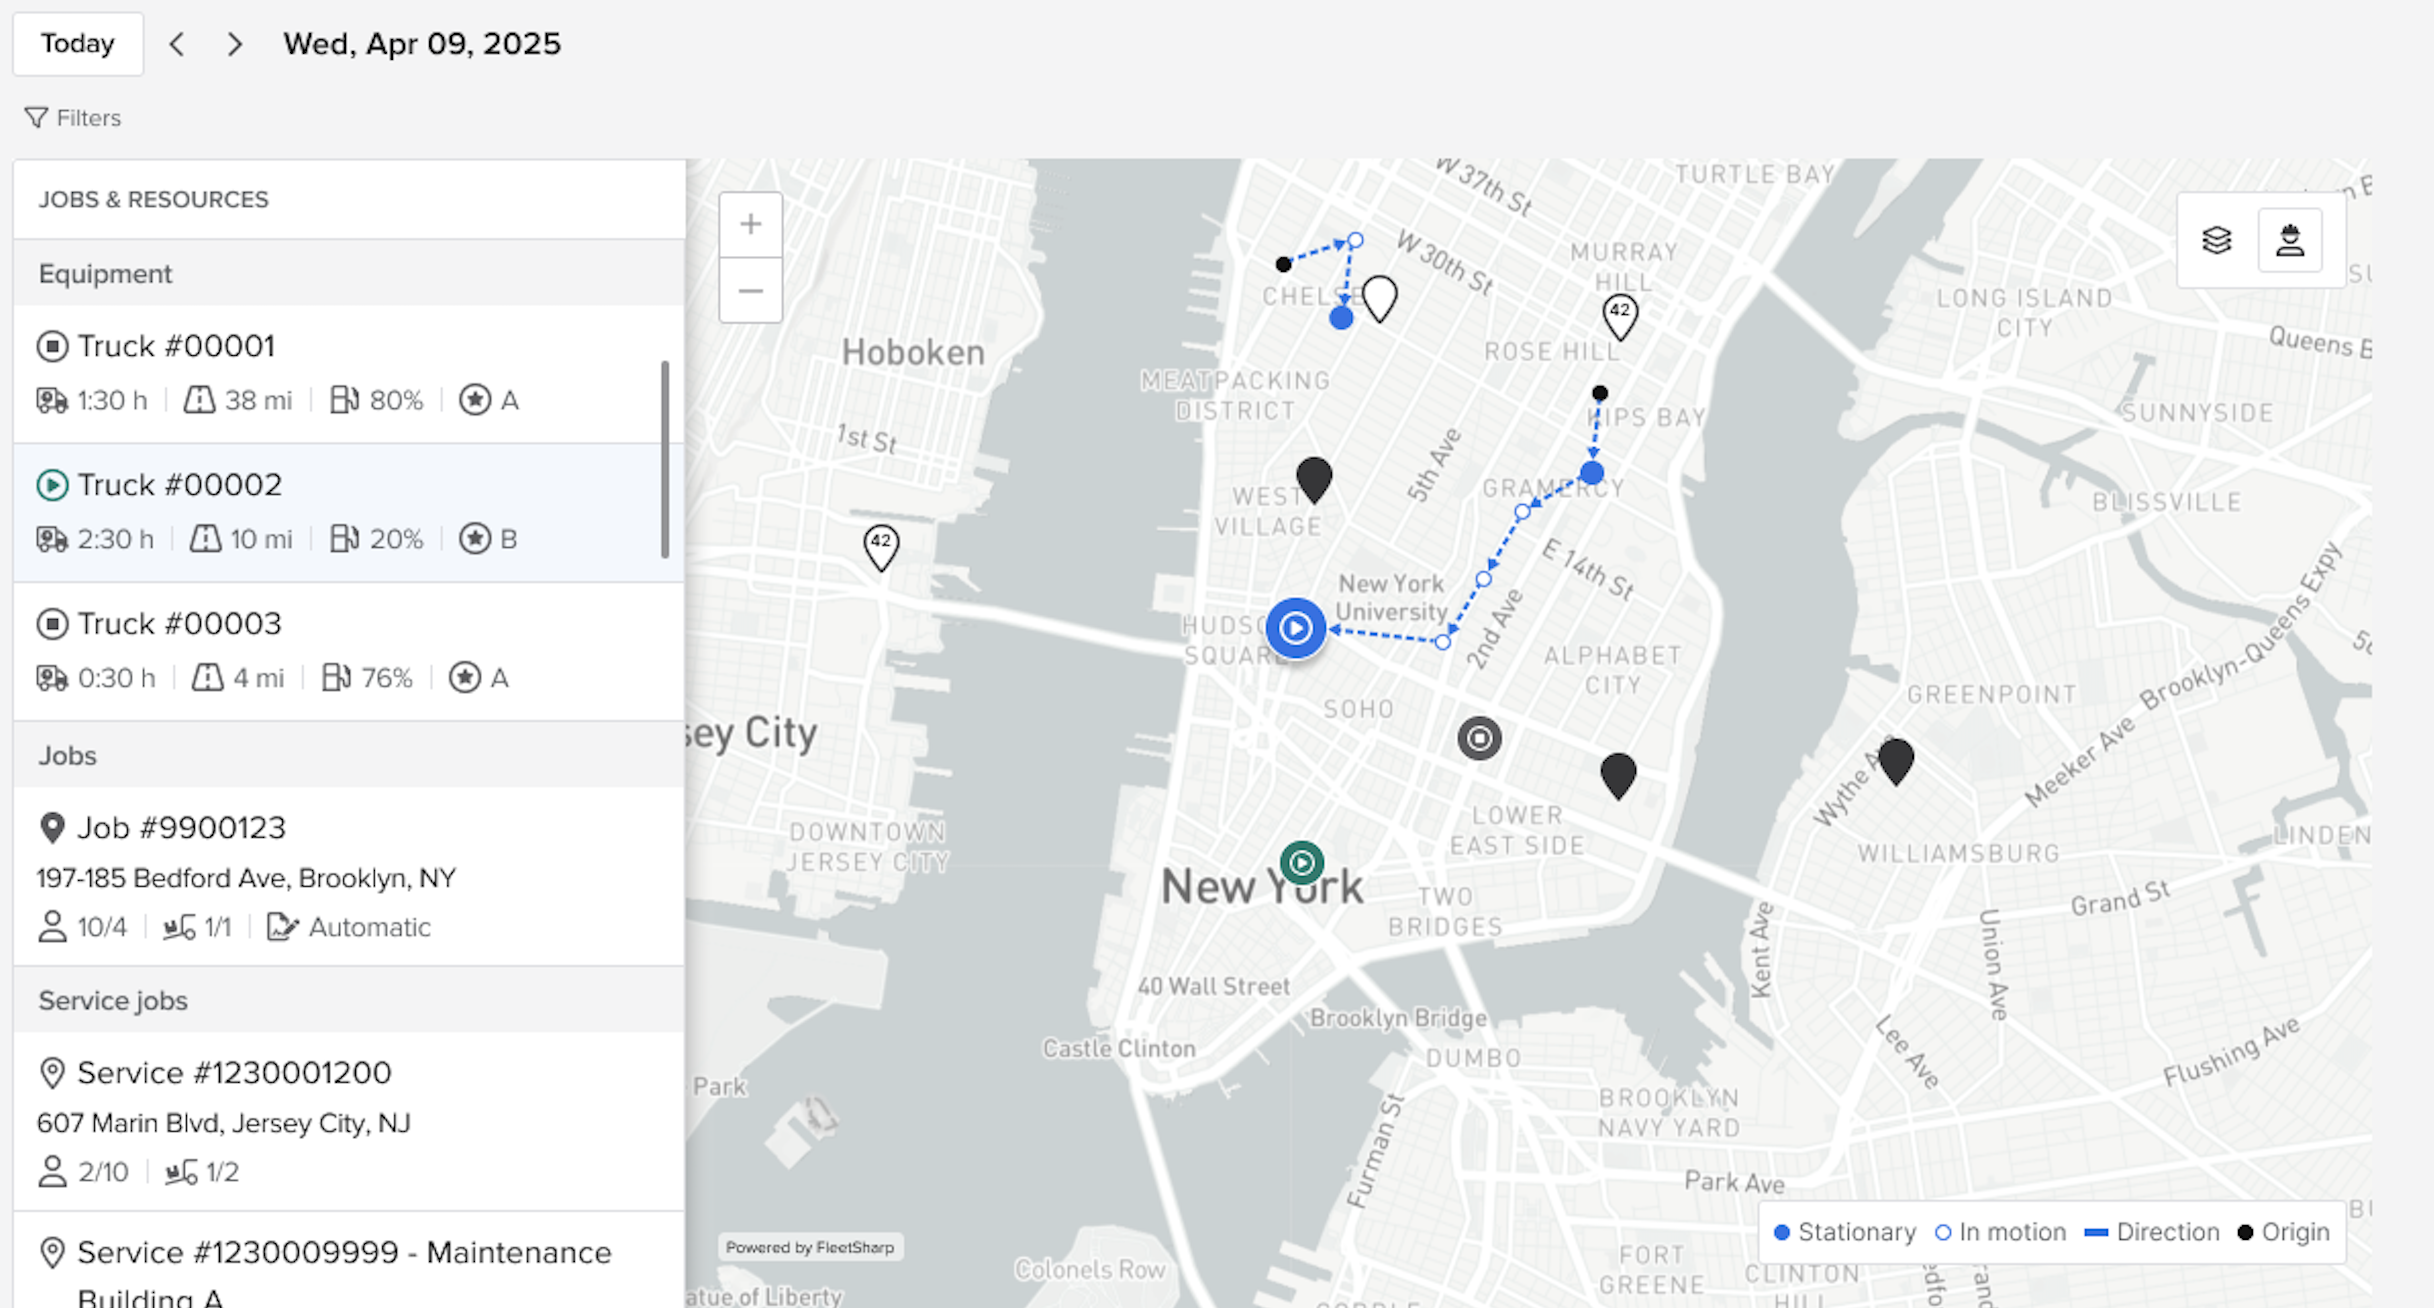Viewport: 2434px width, 1308px height.
Task: Zoom in with the plus button
Action: (x=750, y=224)
